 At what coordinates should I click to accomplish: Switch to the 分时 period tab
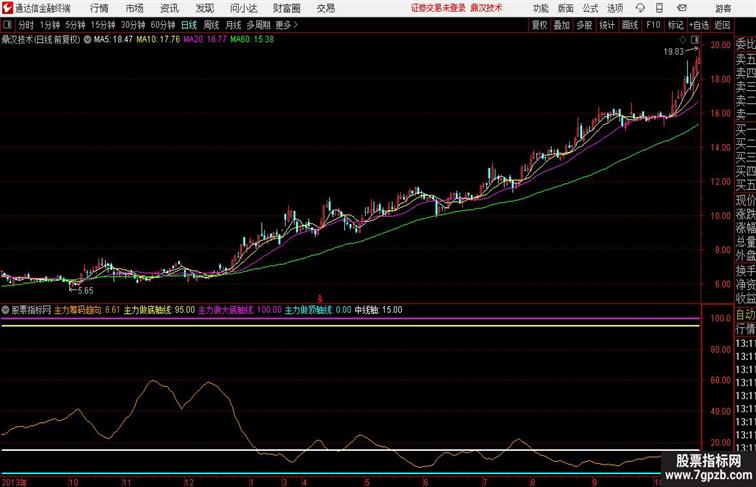pyautogui.click(x=26, y=25)
